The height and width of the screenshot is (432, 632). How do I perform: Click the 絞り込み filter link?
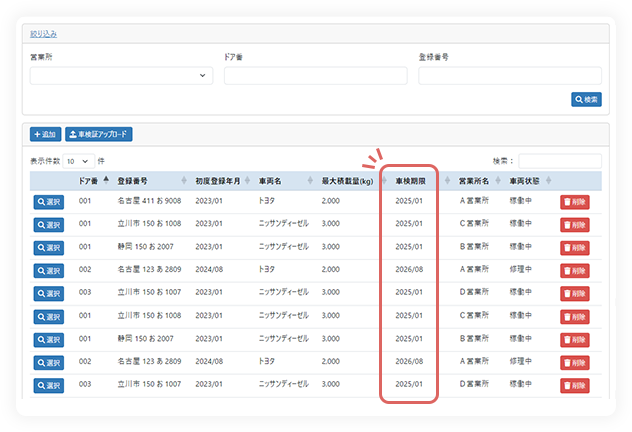pos(44,33)
